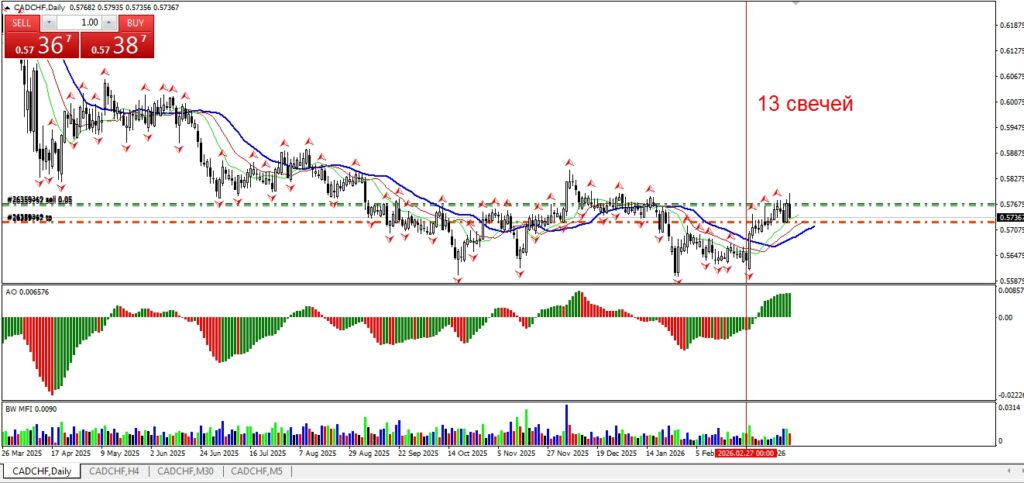
Task: Select the CADCHF,Daily chart tab
Action: 42,470
